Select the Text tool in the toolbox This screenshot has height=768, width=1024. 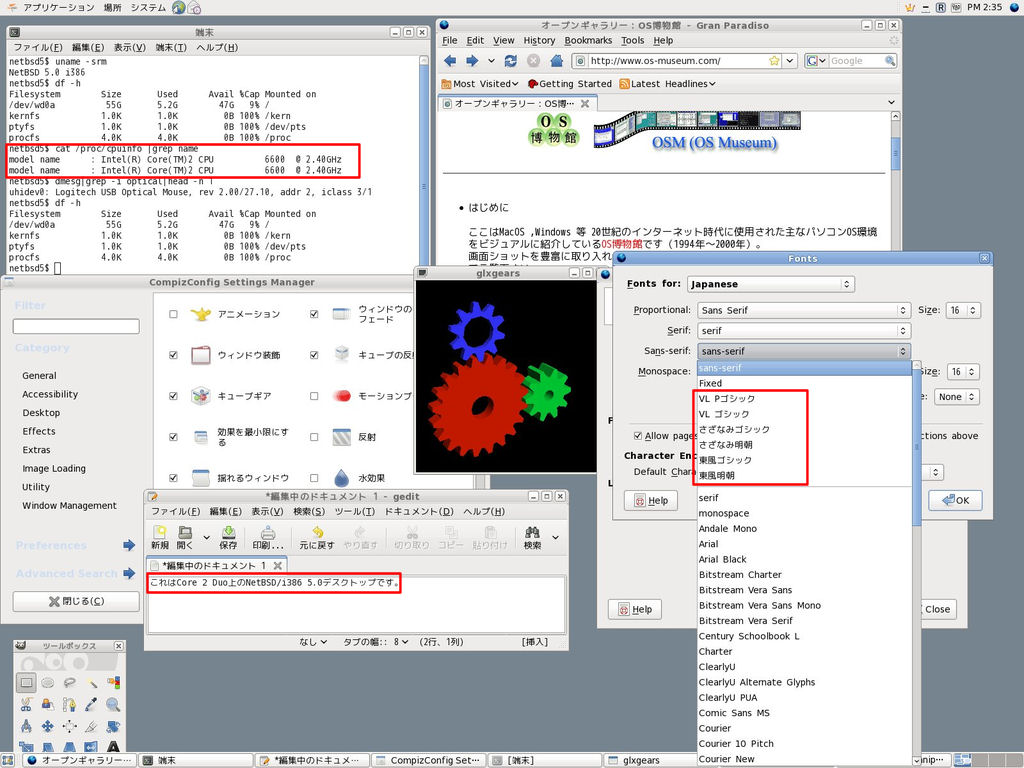pyautogui.click(x=113, y=746)
